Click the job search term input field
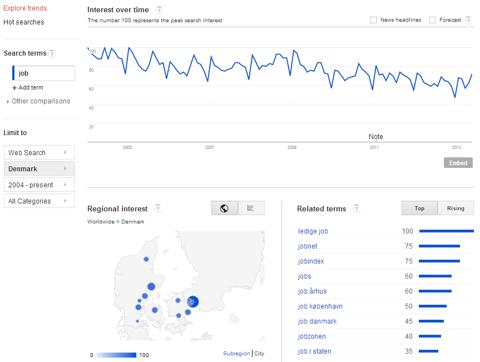This screenshot has width=480, height=362. coord(43,73)
